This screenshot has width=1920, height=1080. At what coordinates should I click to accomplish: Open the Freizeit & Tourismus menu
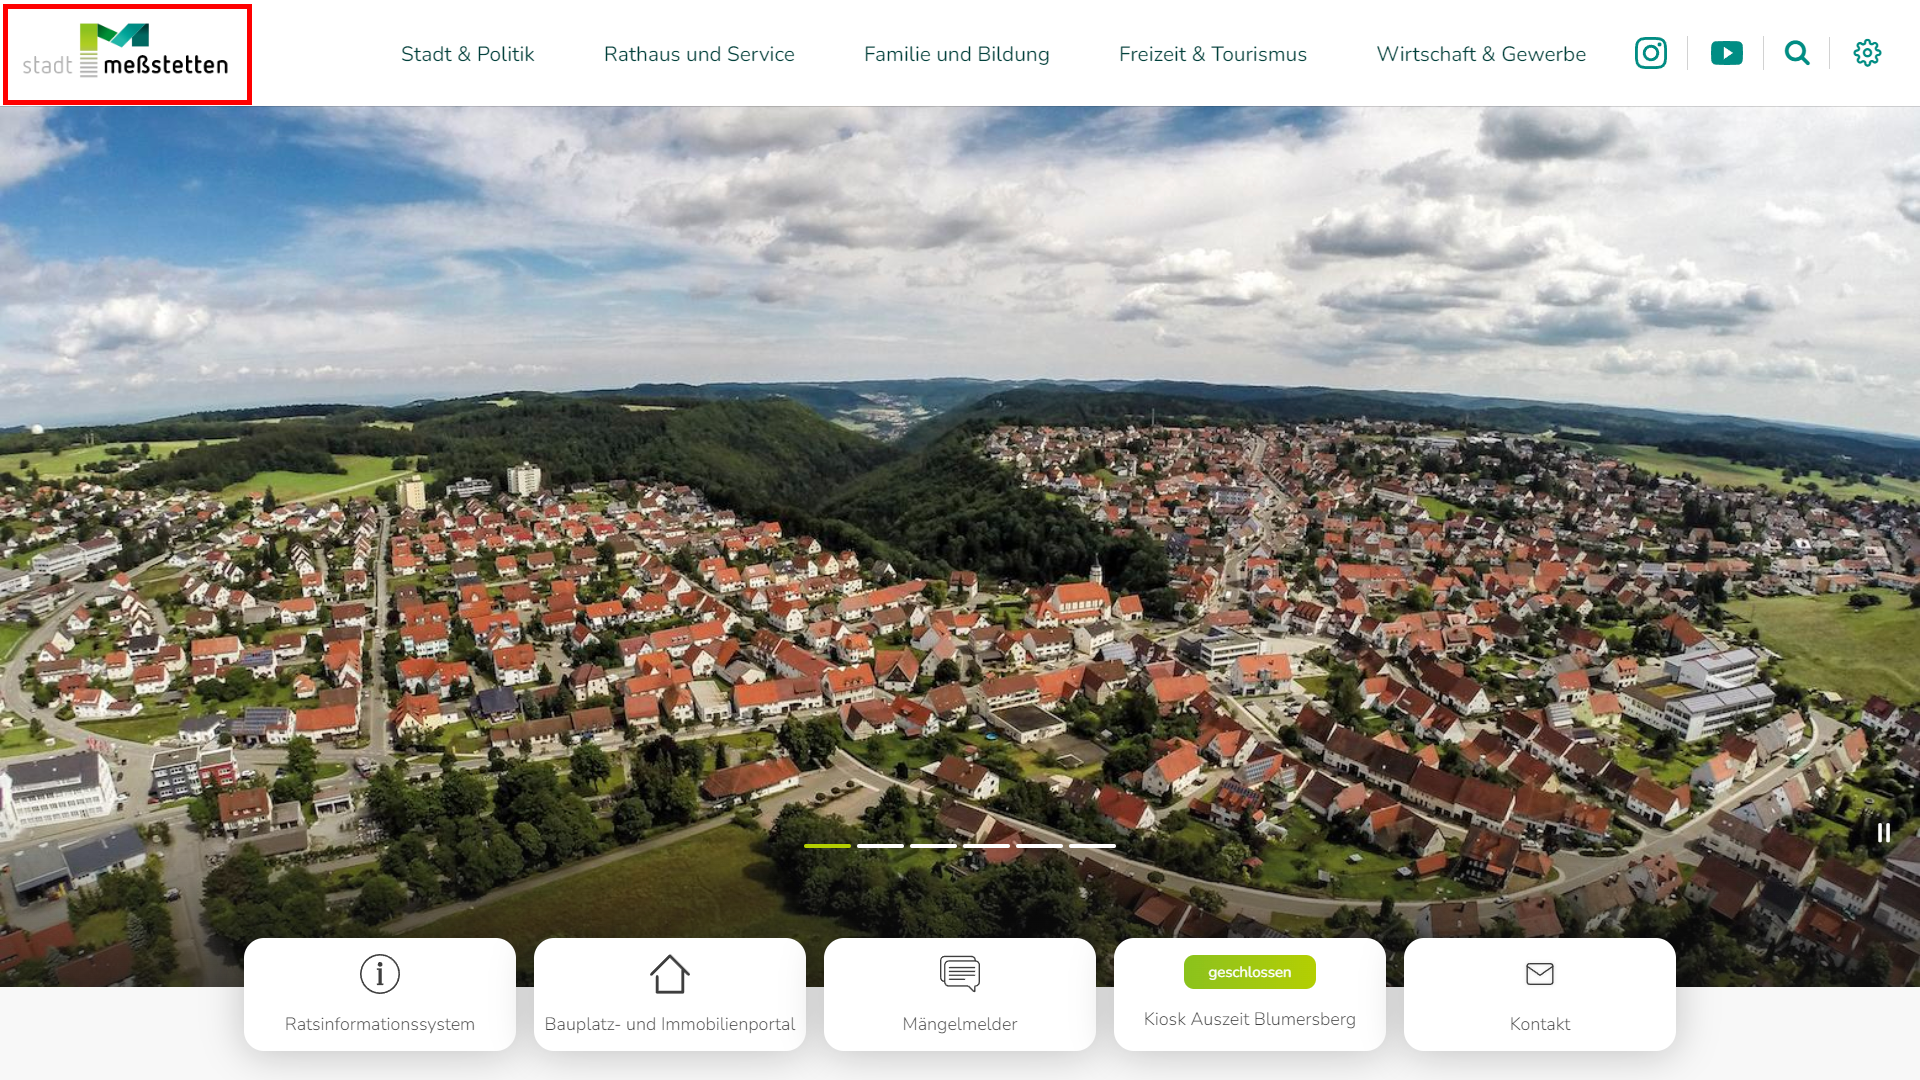coord(1212,54)
